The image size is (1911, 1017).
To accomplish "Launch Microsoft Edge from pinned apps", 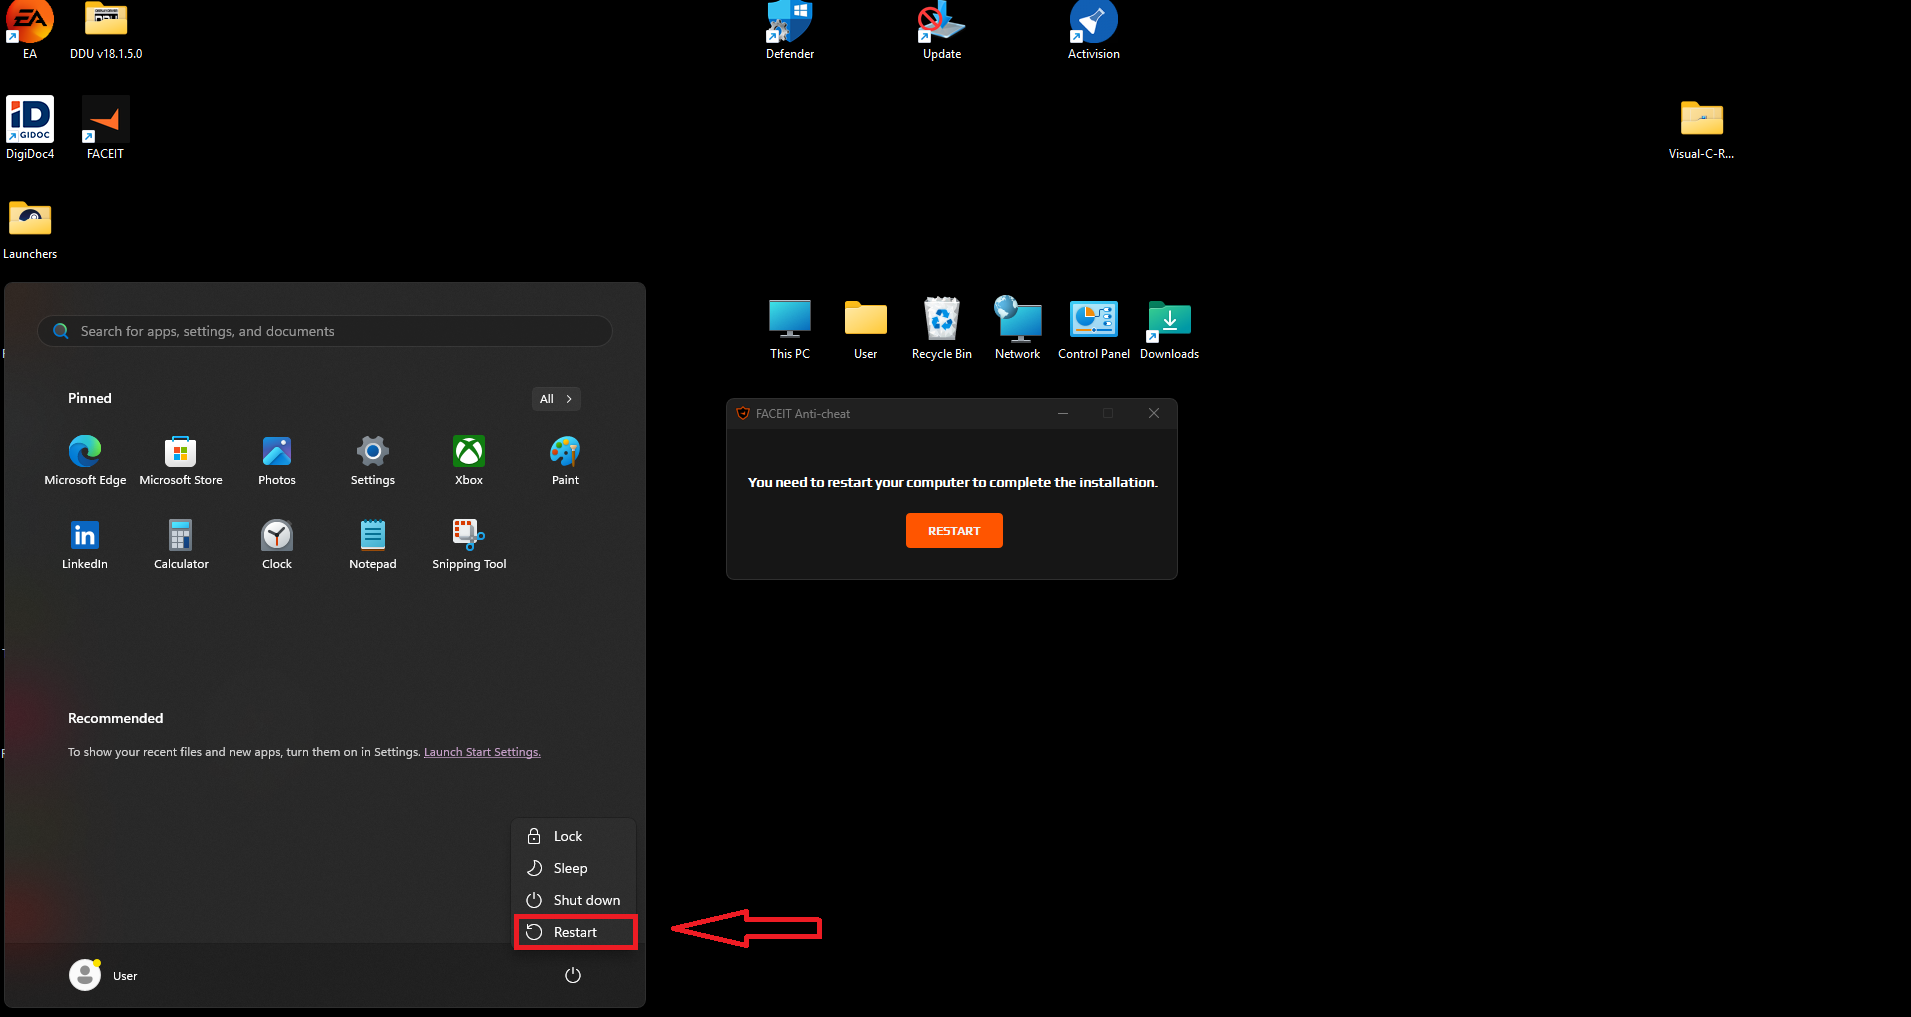I will coord(85,460).
